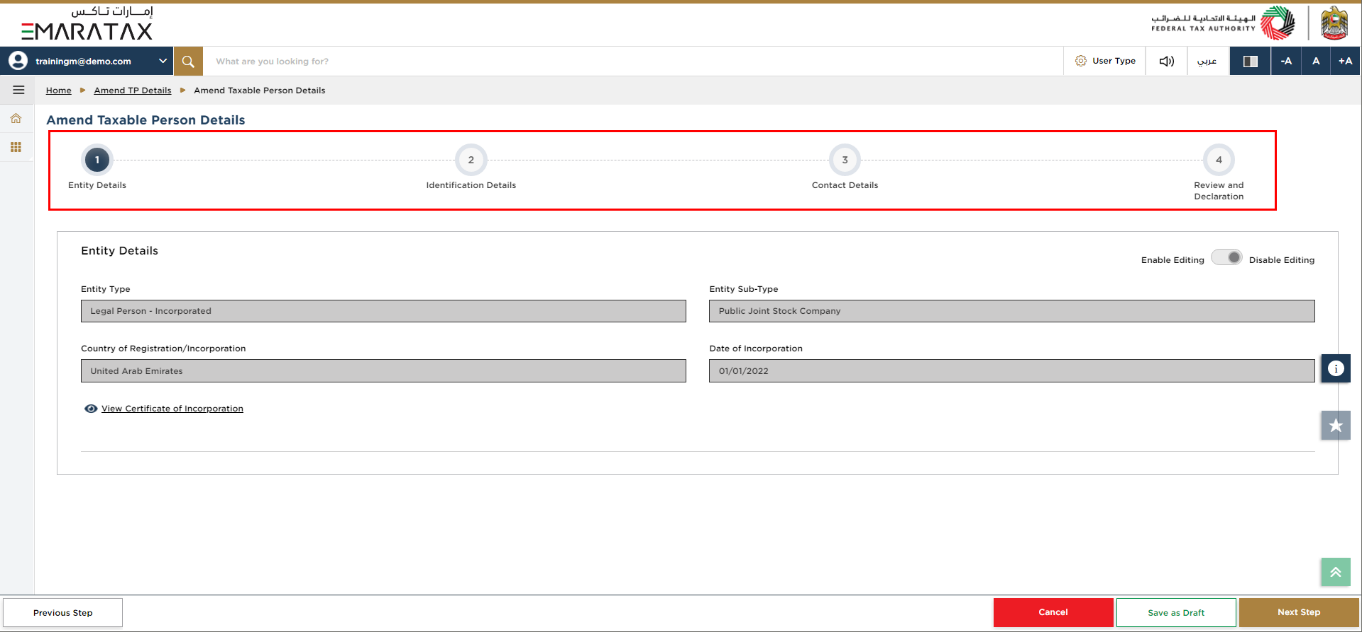
Task: Click the user profile avatar icon
Action: 17,61
